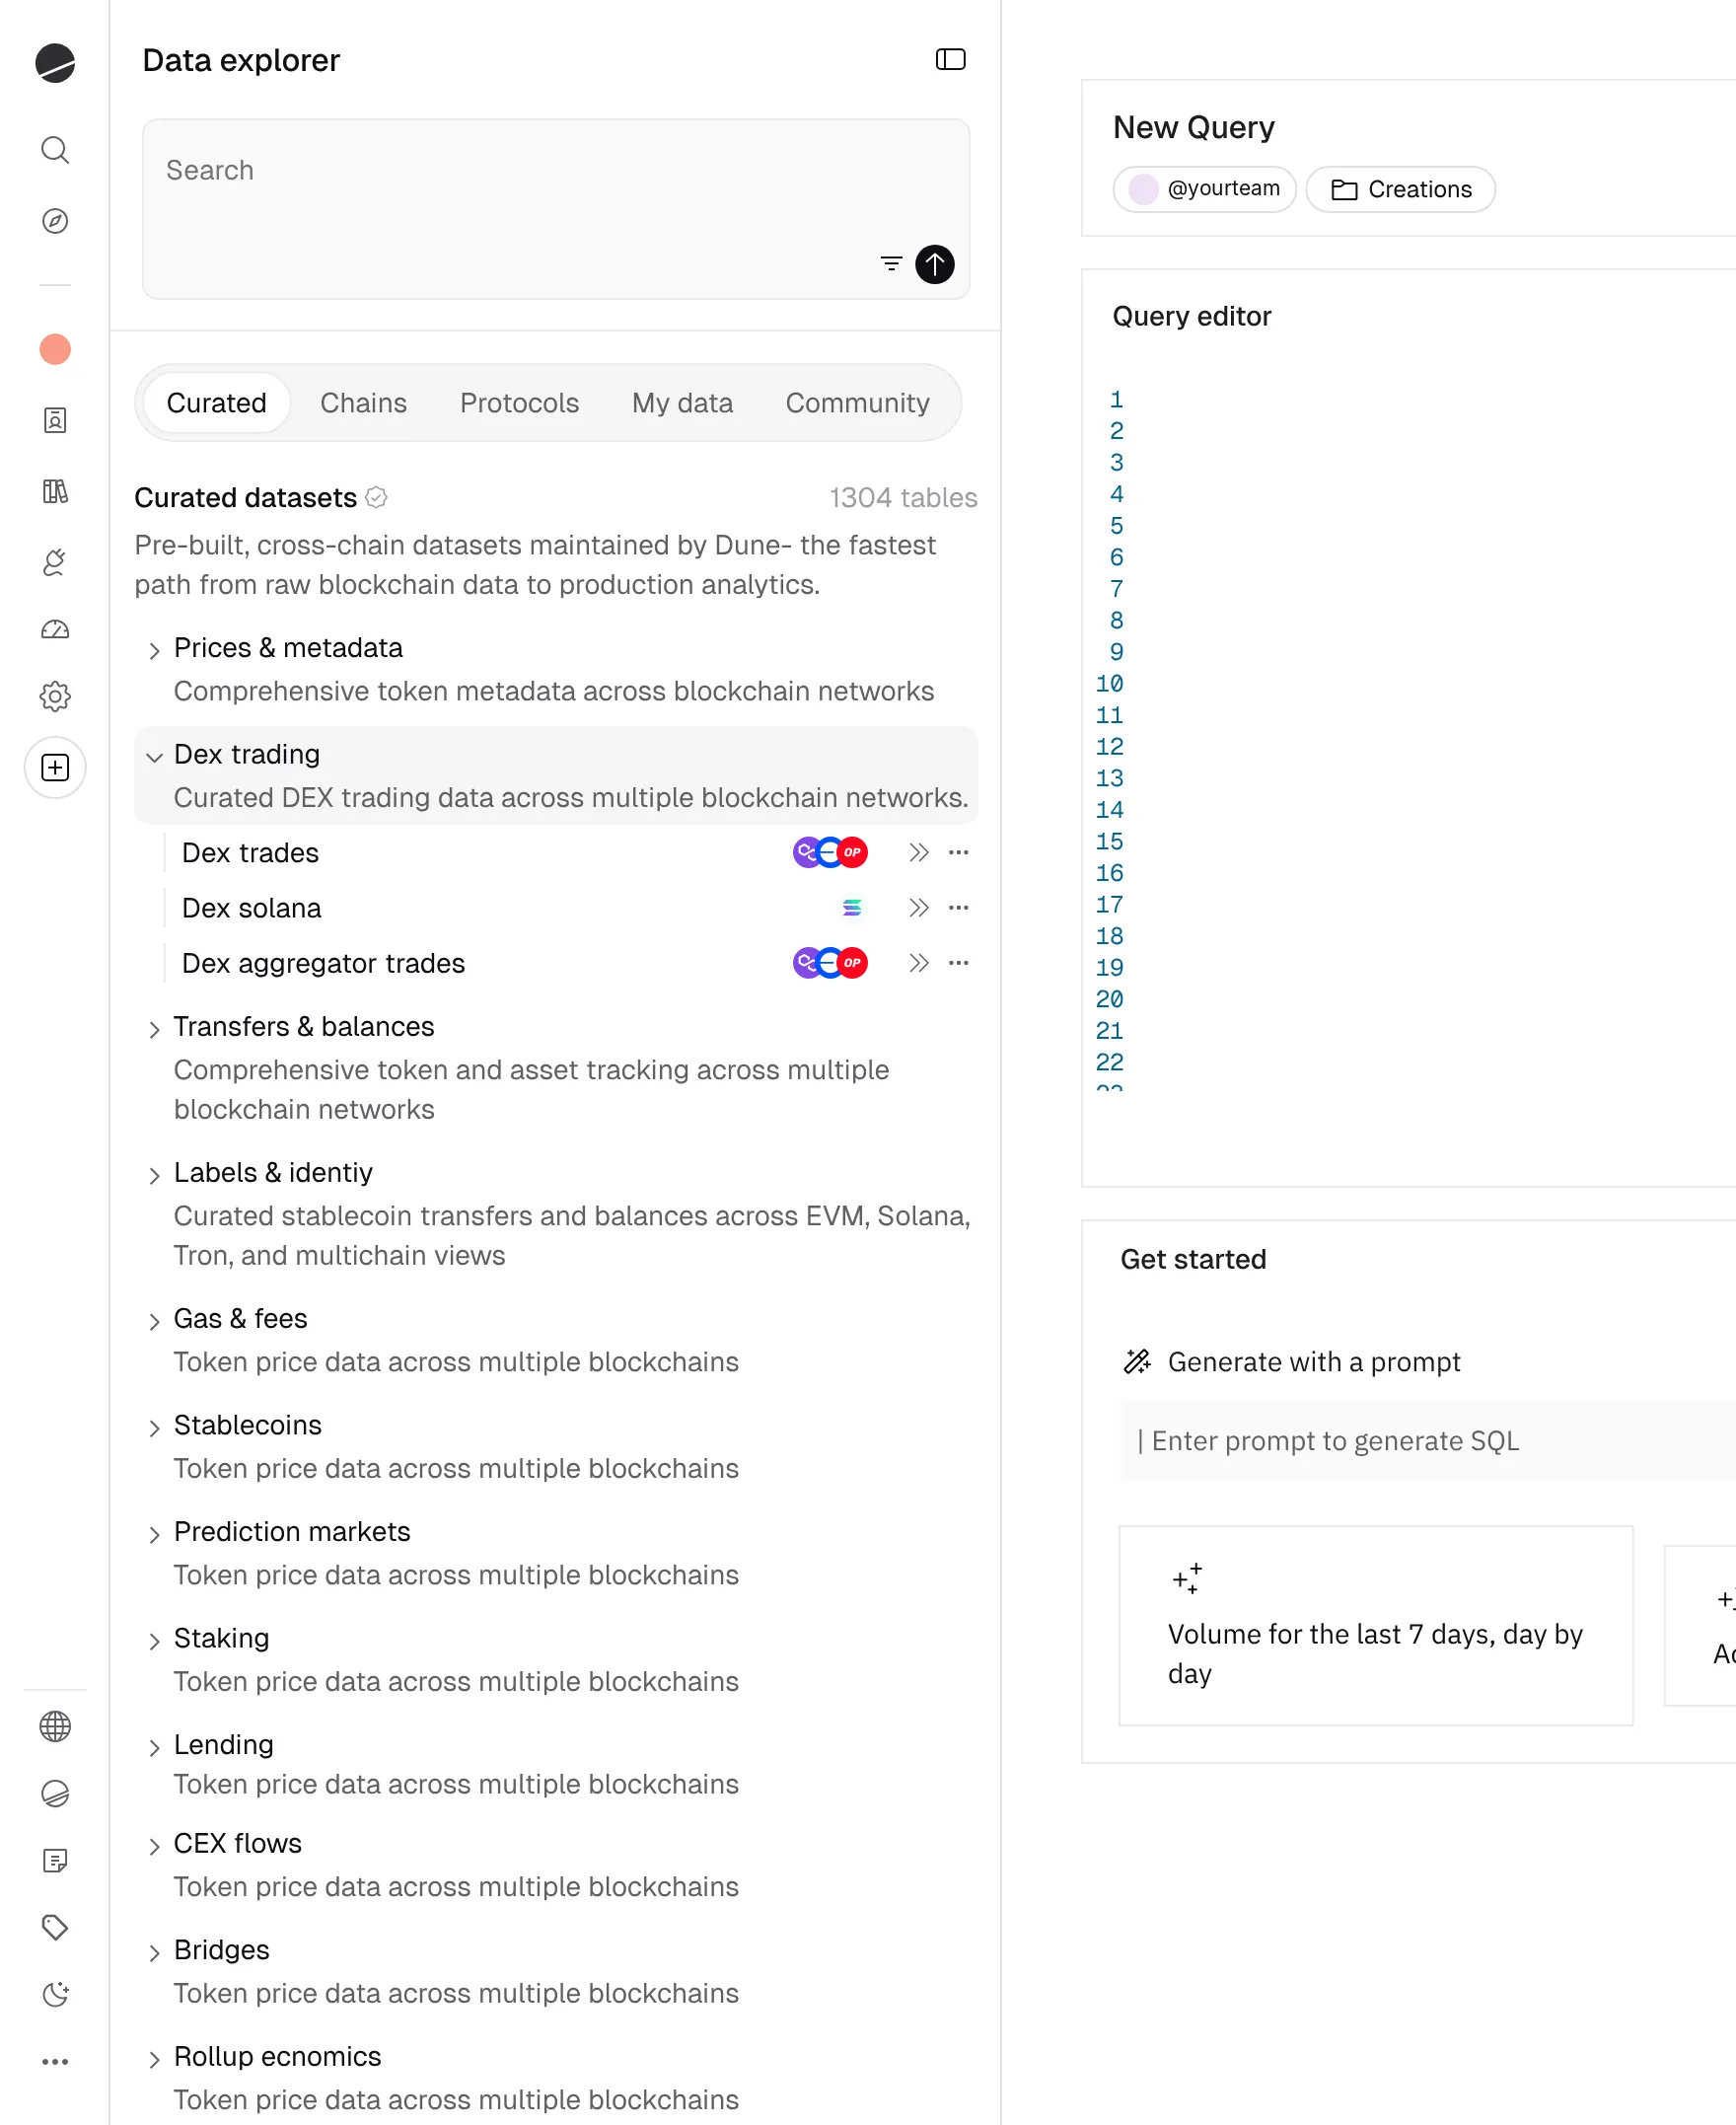Open the settings gear icon

click(x=55, y=697)
